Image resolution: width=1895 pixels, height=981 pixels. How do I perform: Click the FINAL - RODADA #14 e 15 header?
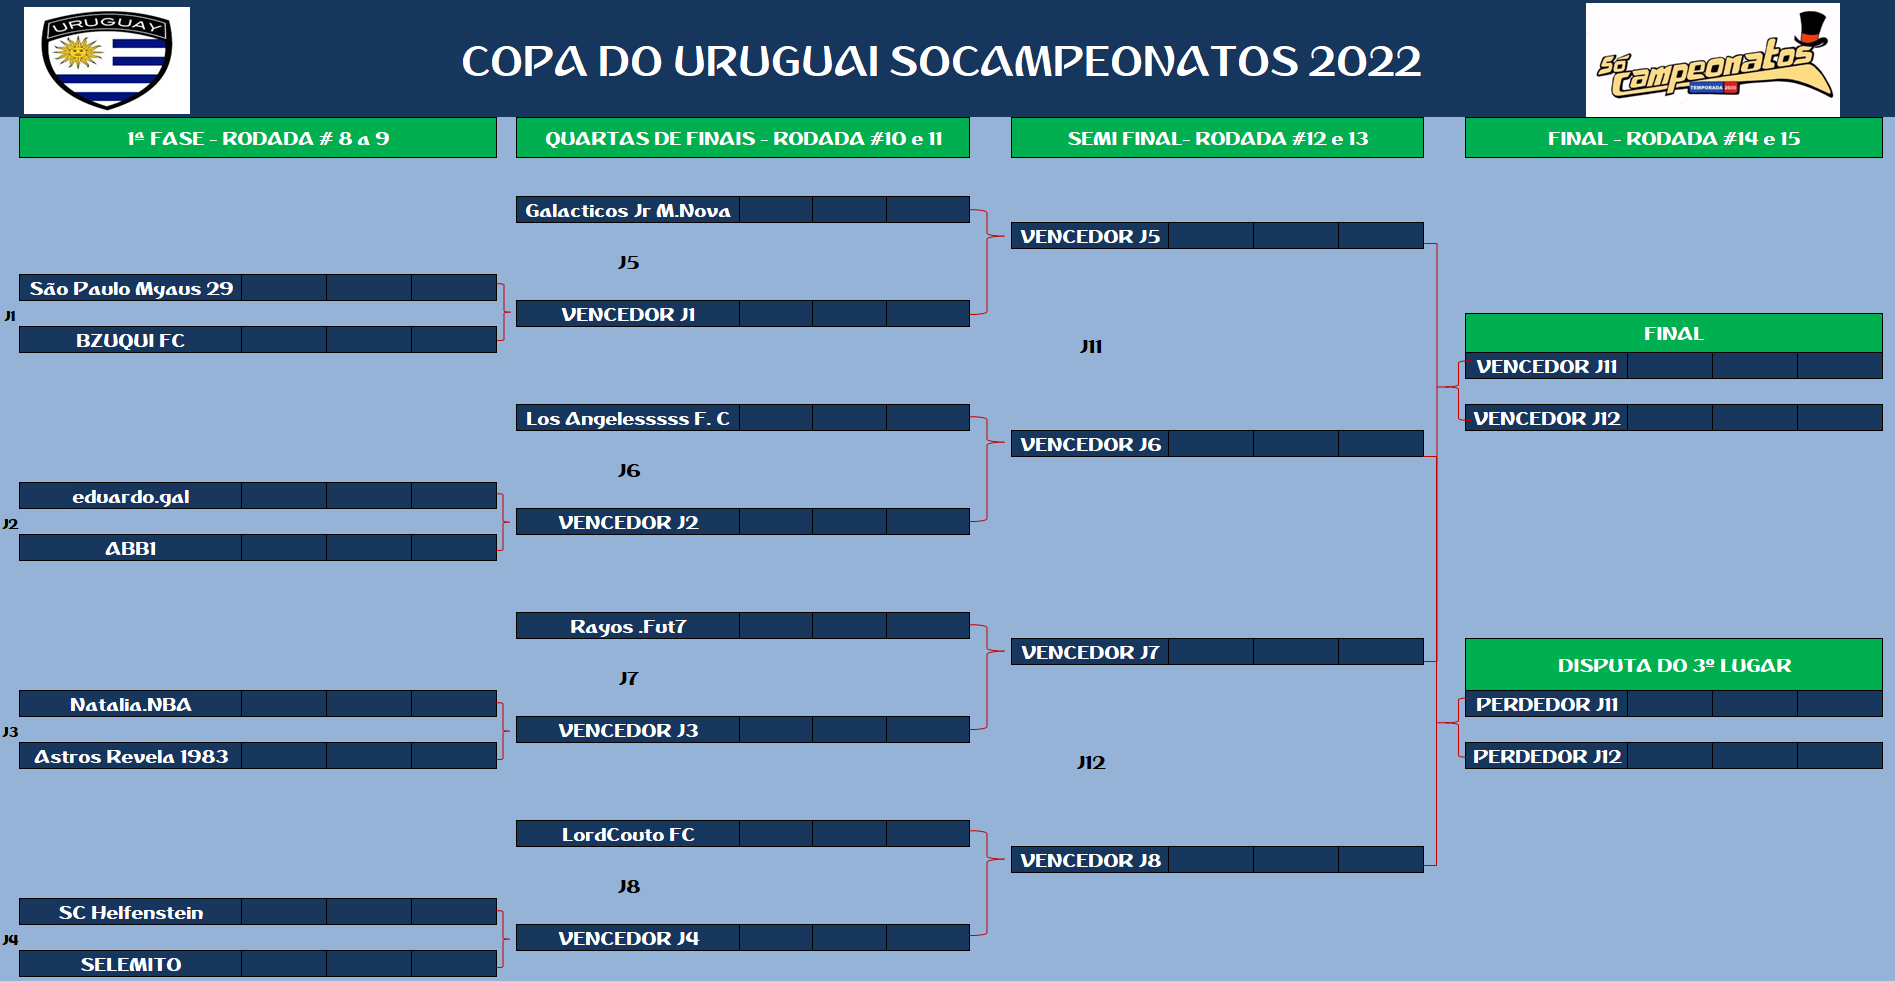tap(1673, 138)
